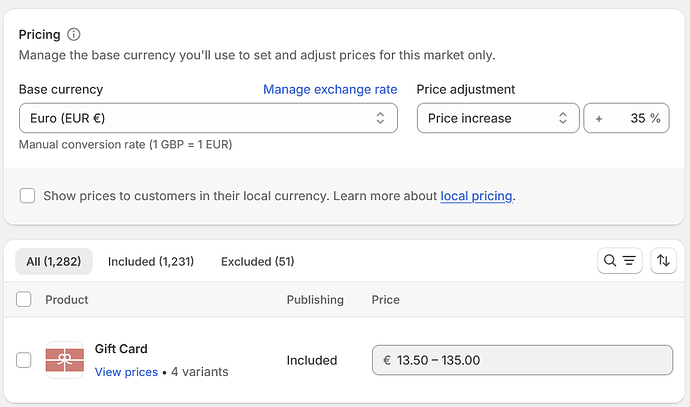Enable showing prices in local currency checkbox

[28, 195]
